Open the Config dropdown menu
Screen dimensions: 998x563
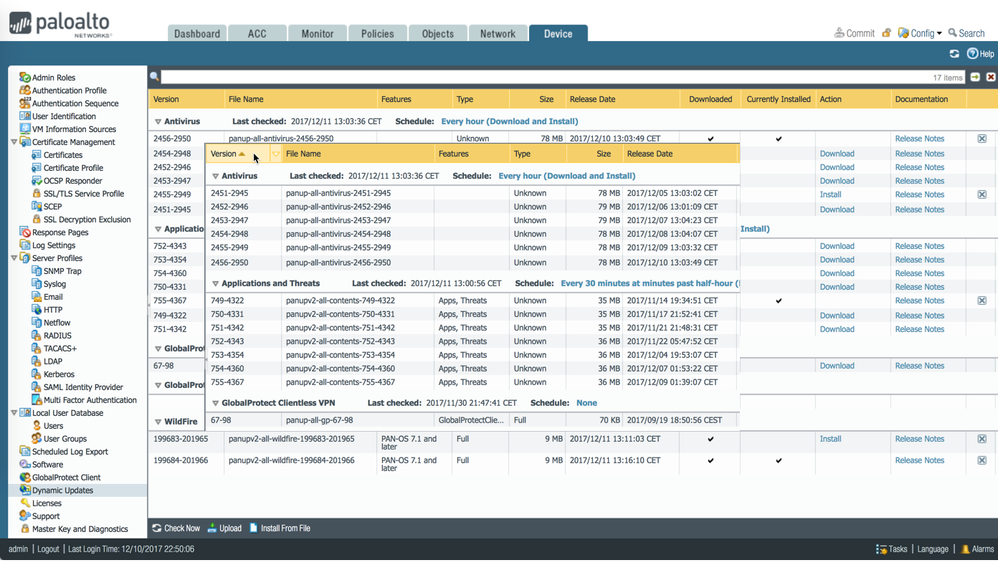pos(904,33)
